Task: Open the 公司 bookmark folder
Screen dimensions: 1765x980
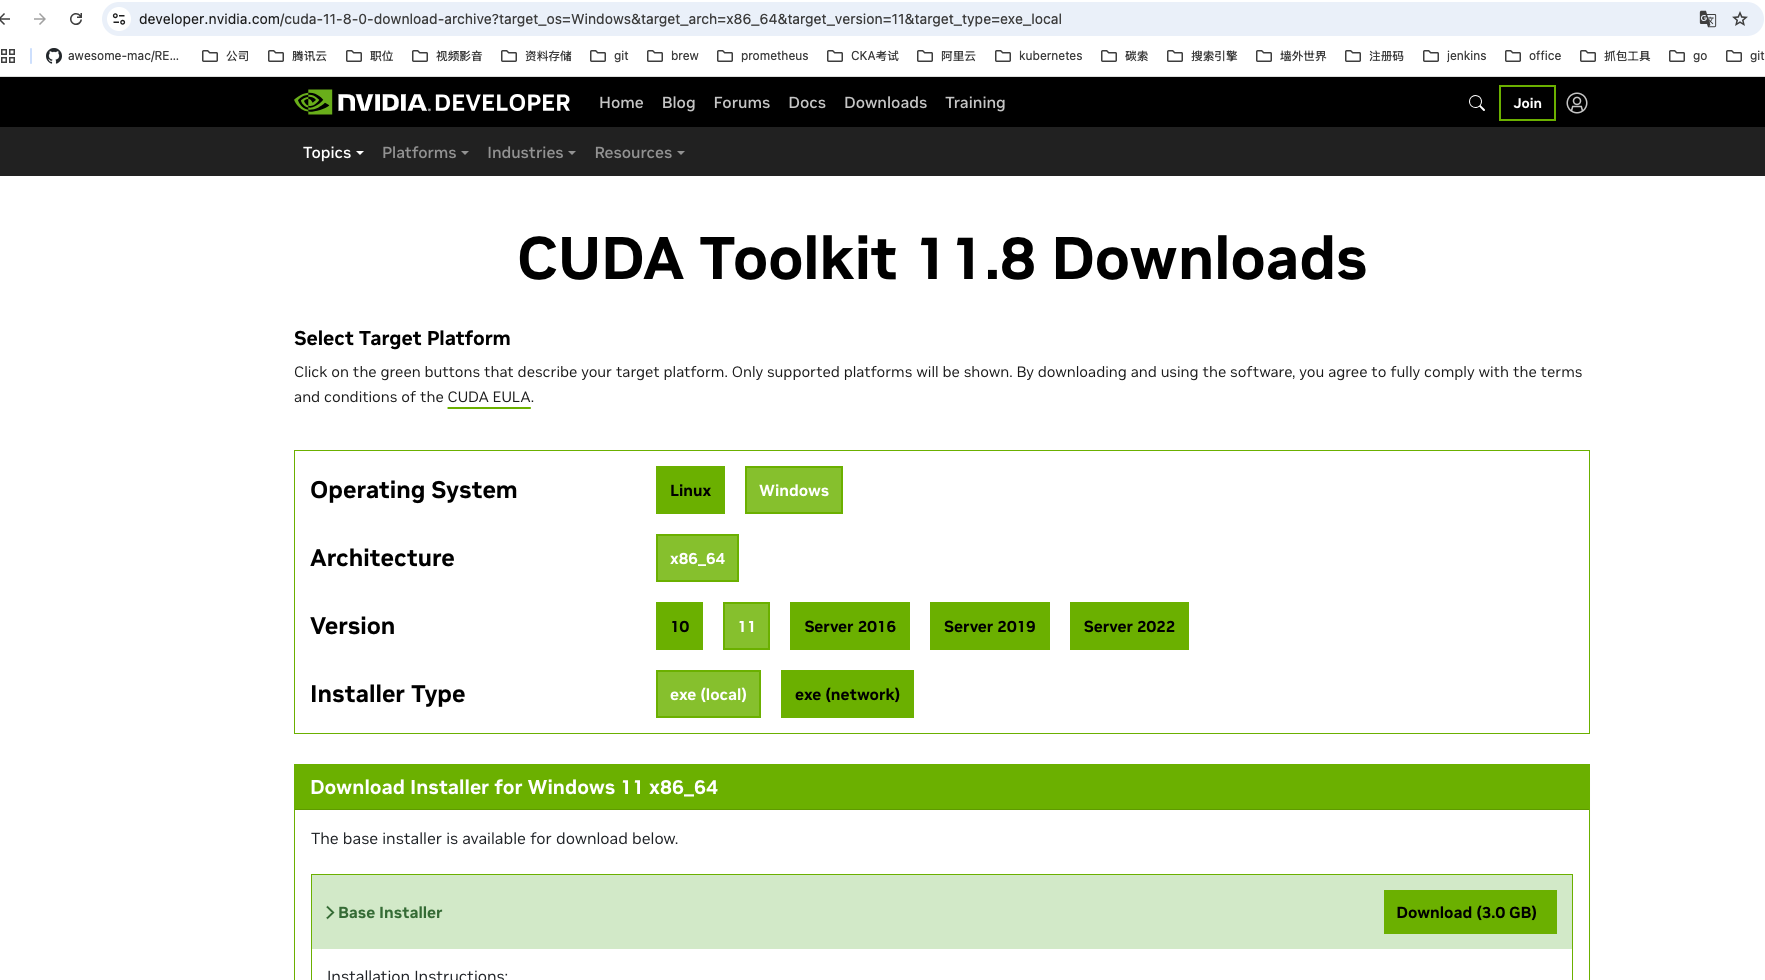Action: coord(225,56)
